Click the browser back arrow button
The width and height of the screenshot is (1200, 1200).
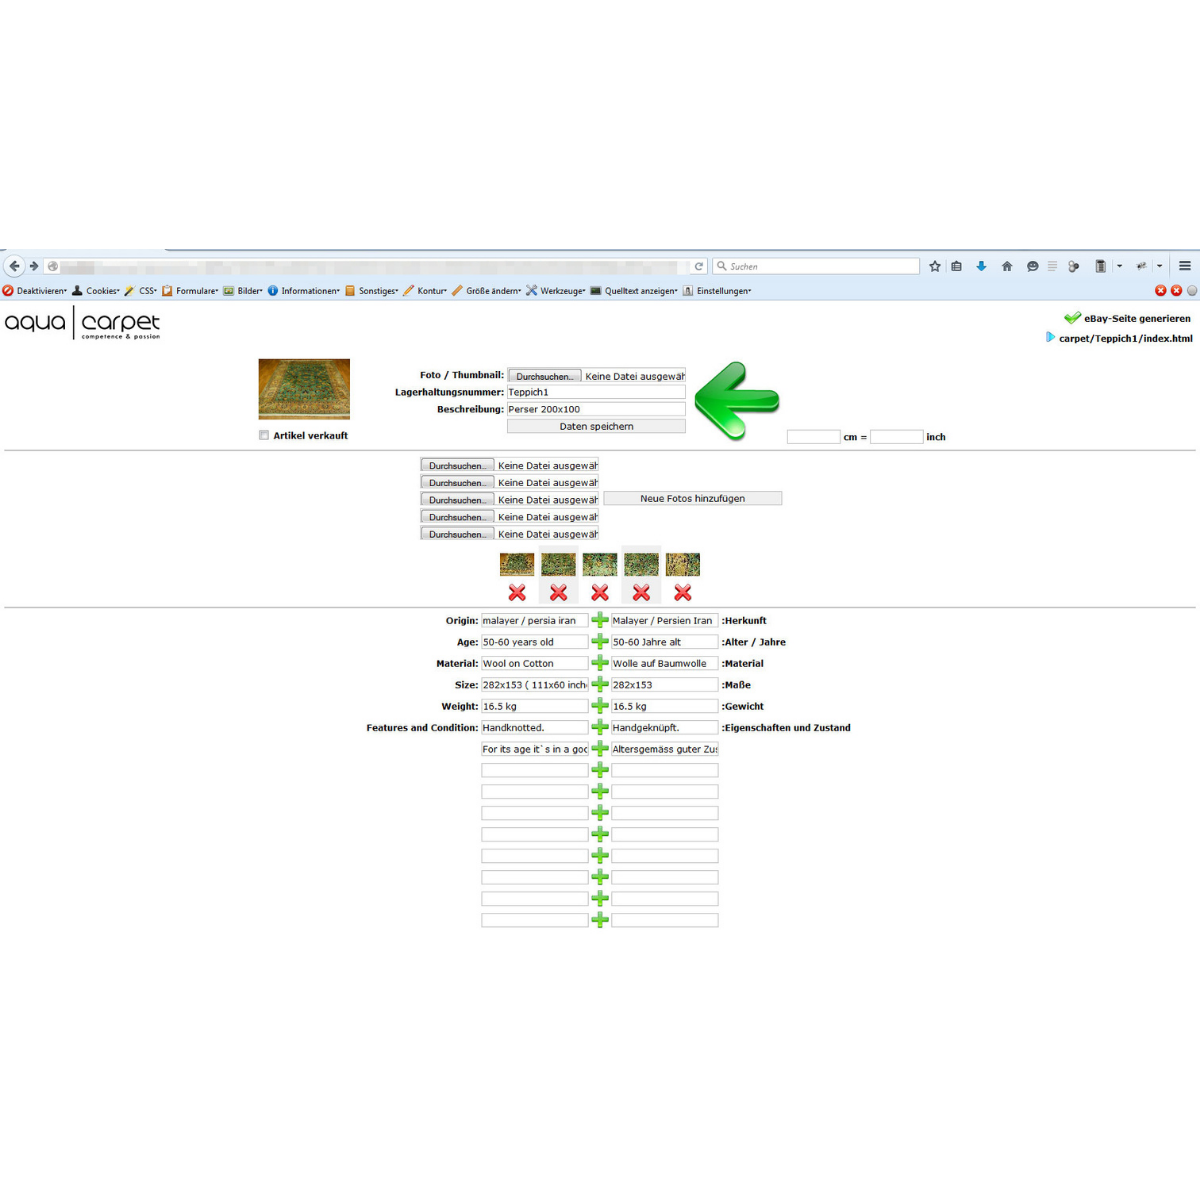pos(14,266)
